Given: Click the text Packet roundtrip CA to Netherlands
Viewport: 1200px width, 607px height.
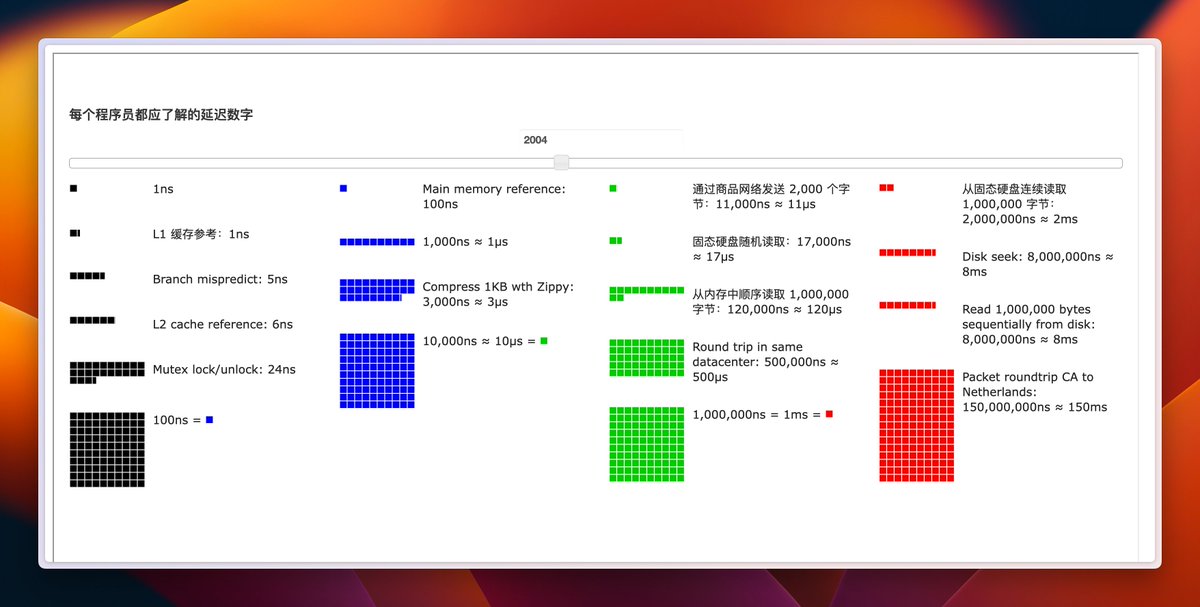Looking at the screenshot, I should 1028,384.
